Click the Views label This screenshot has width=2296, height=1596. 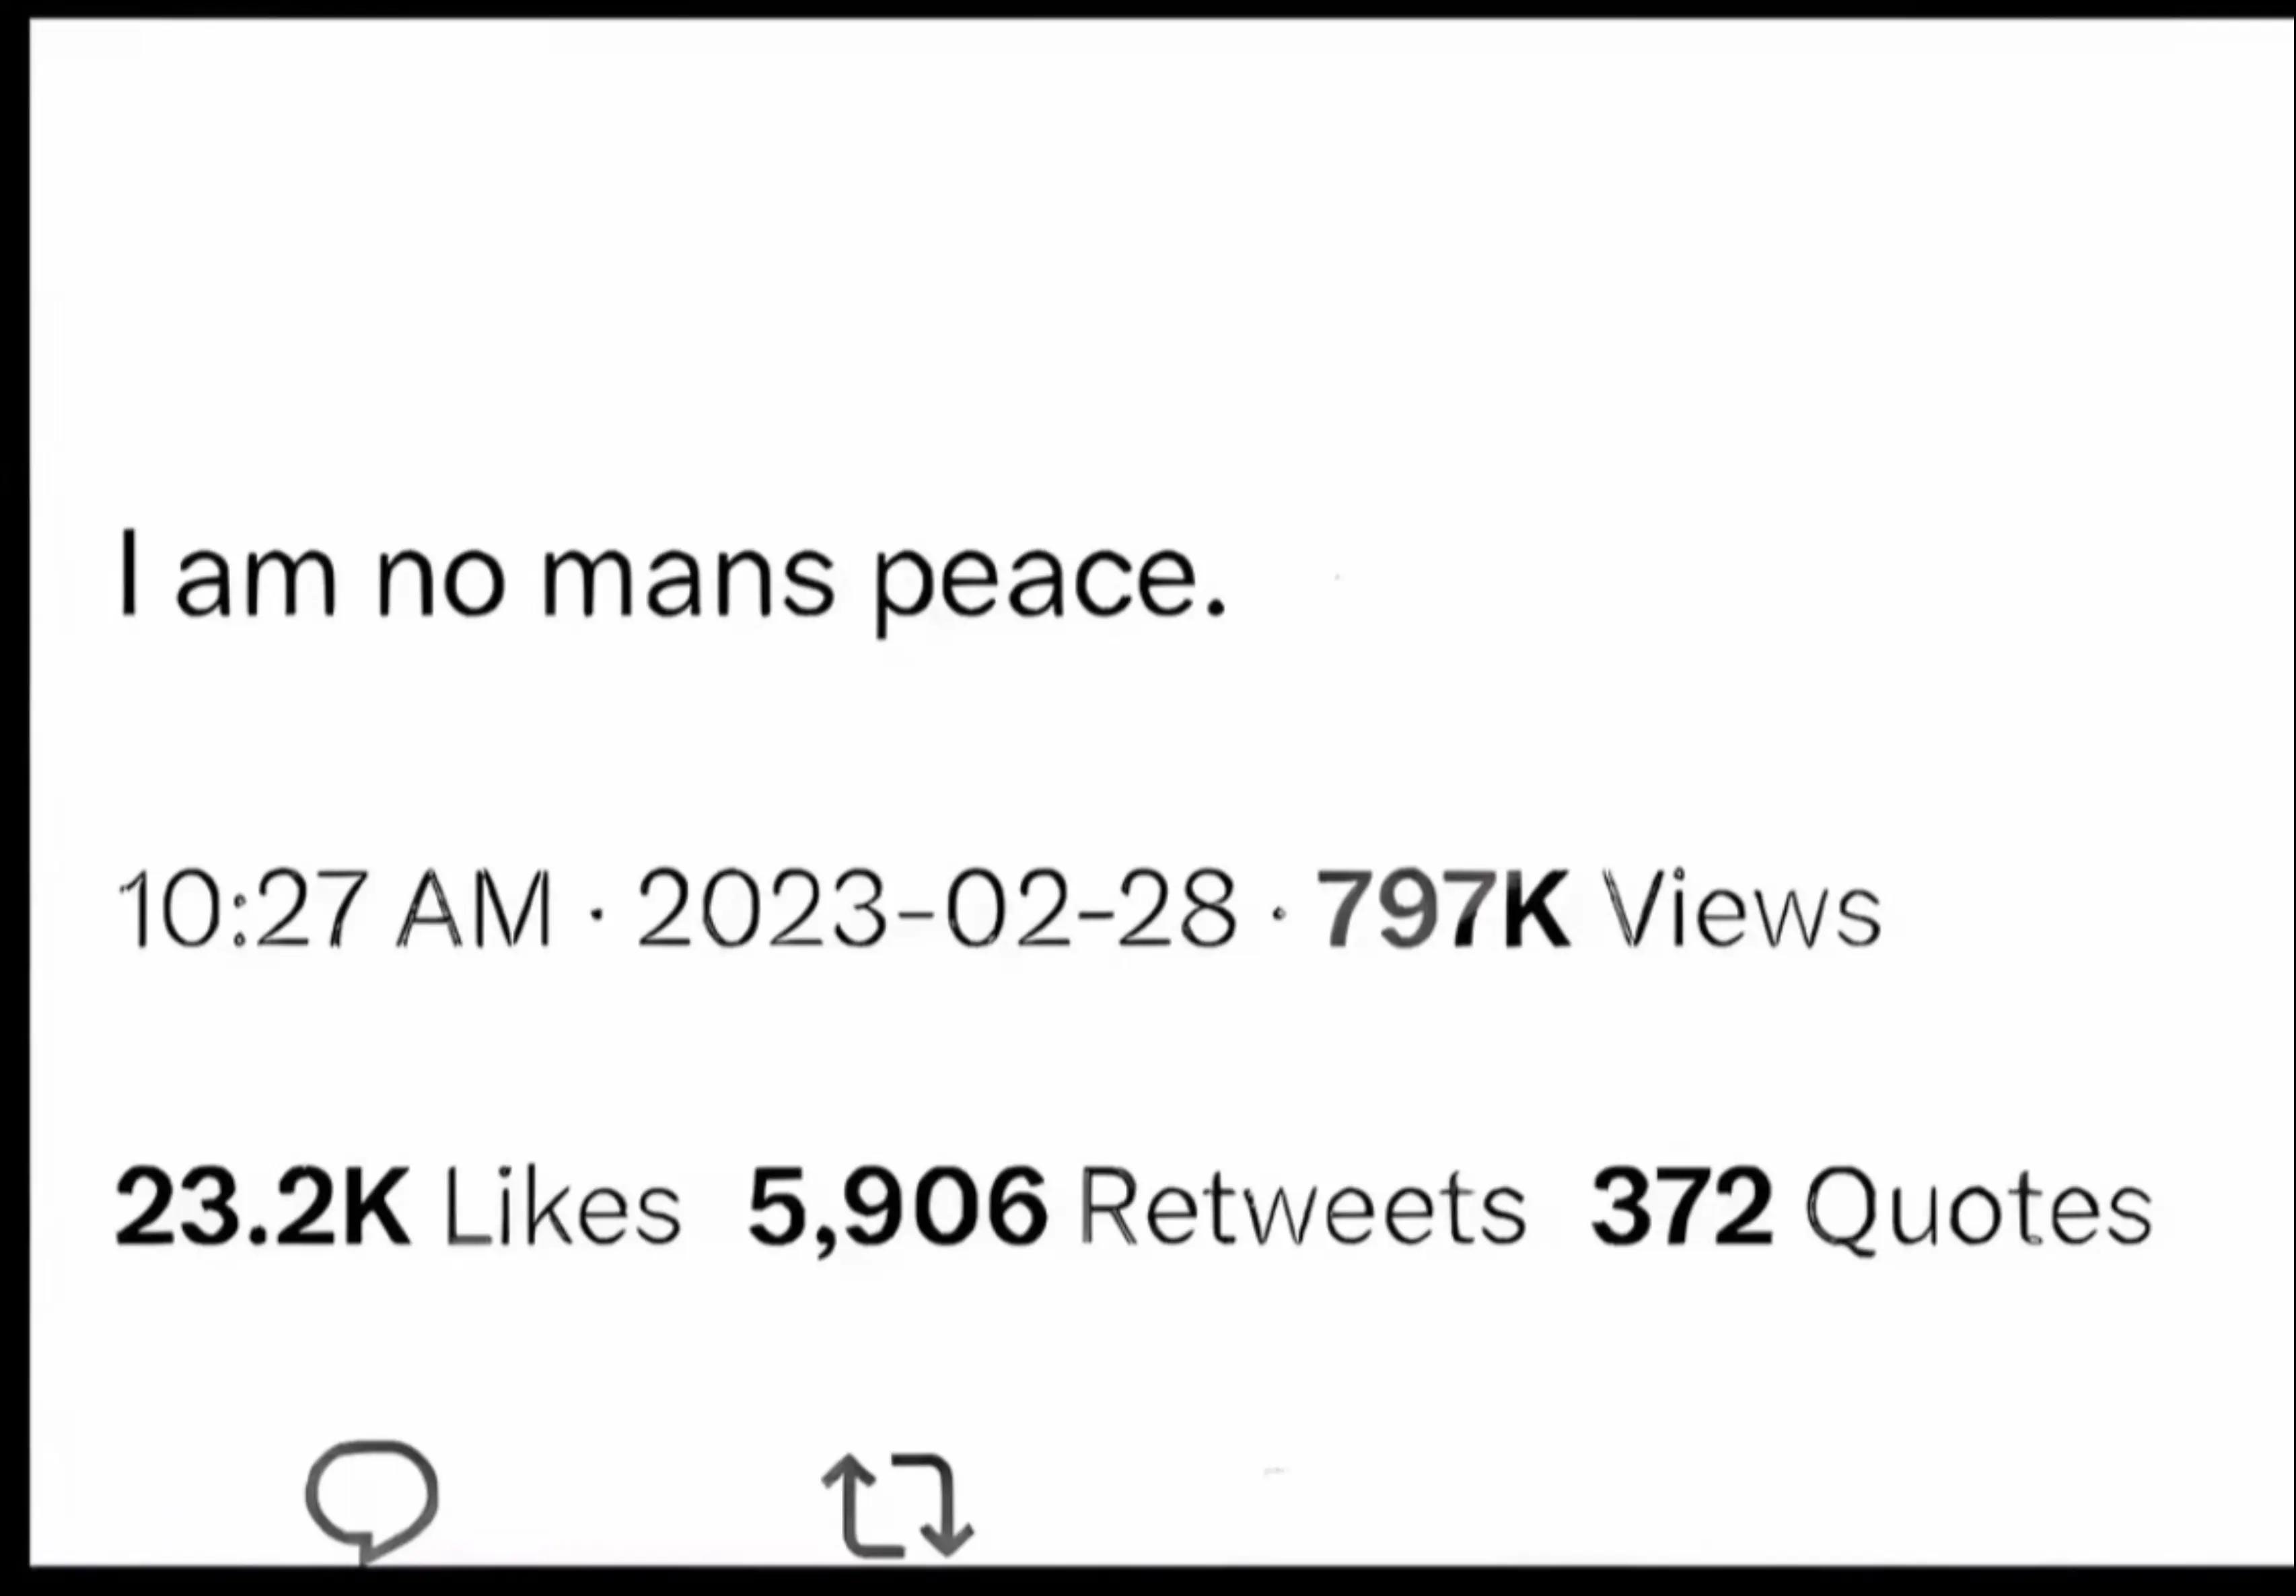coord(1741,908)
